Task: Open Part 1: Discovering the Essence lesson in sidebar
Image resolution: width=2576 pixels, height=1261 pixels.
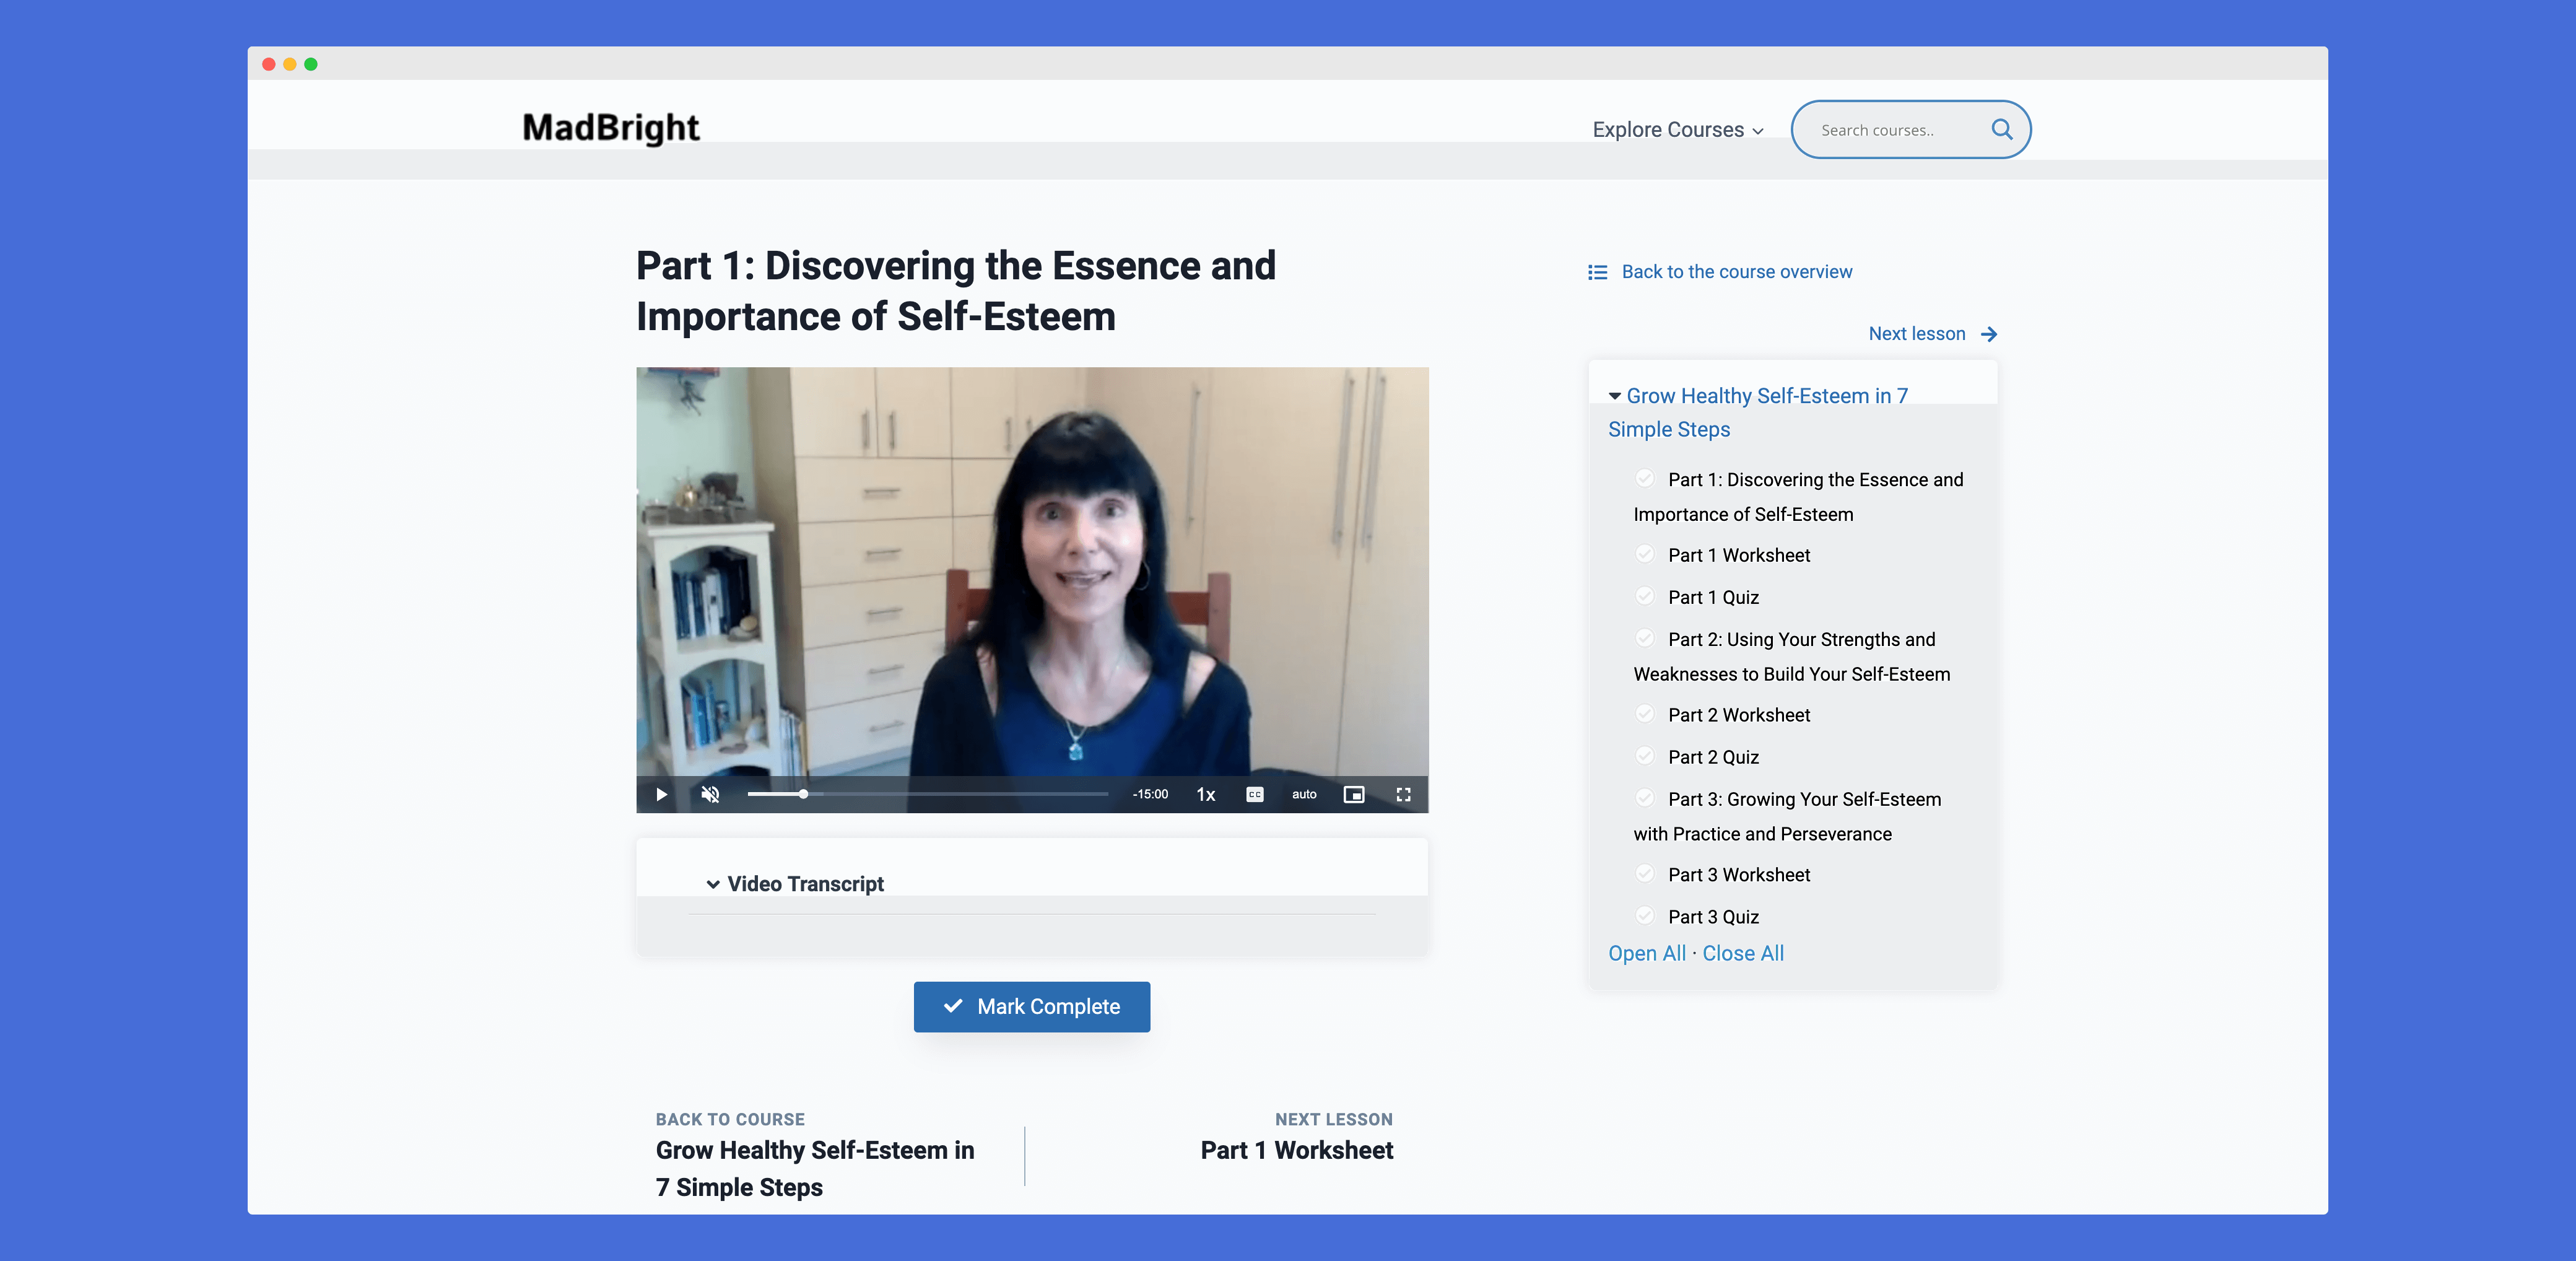Action: [1799, 497]
